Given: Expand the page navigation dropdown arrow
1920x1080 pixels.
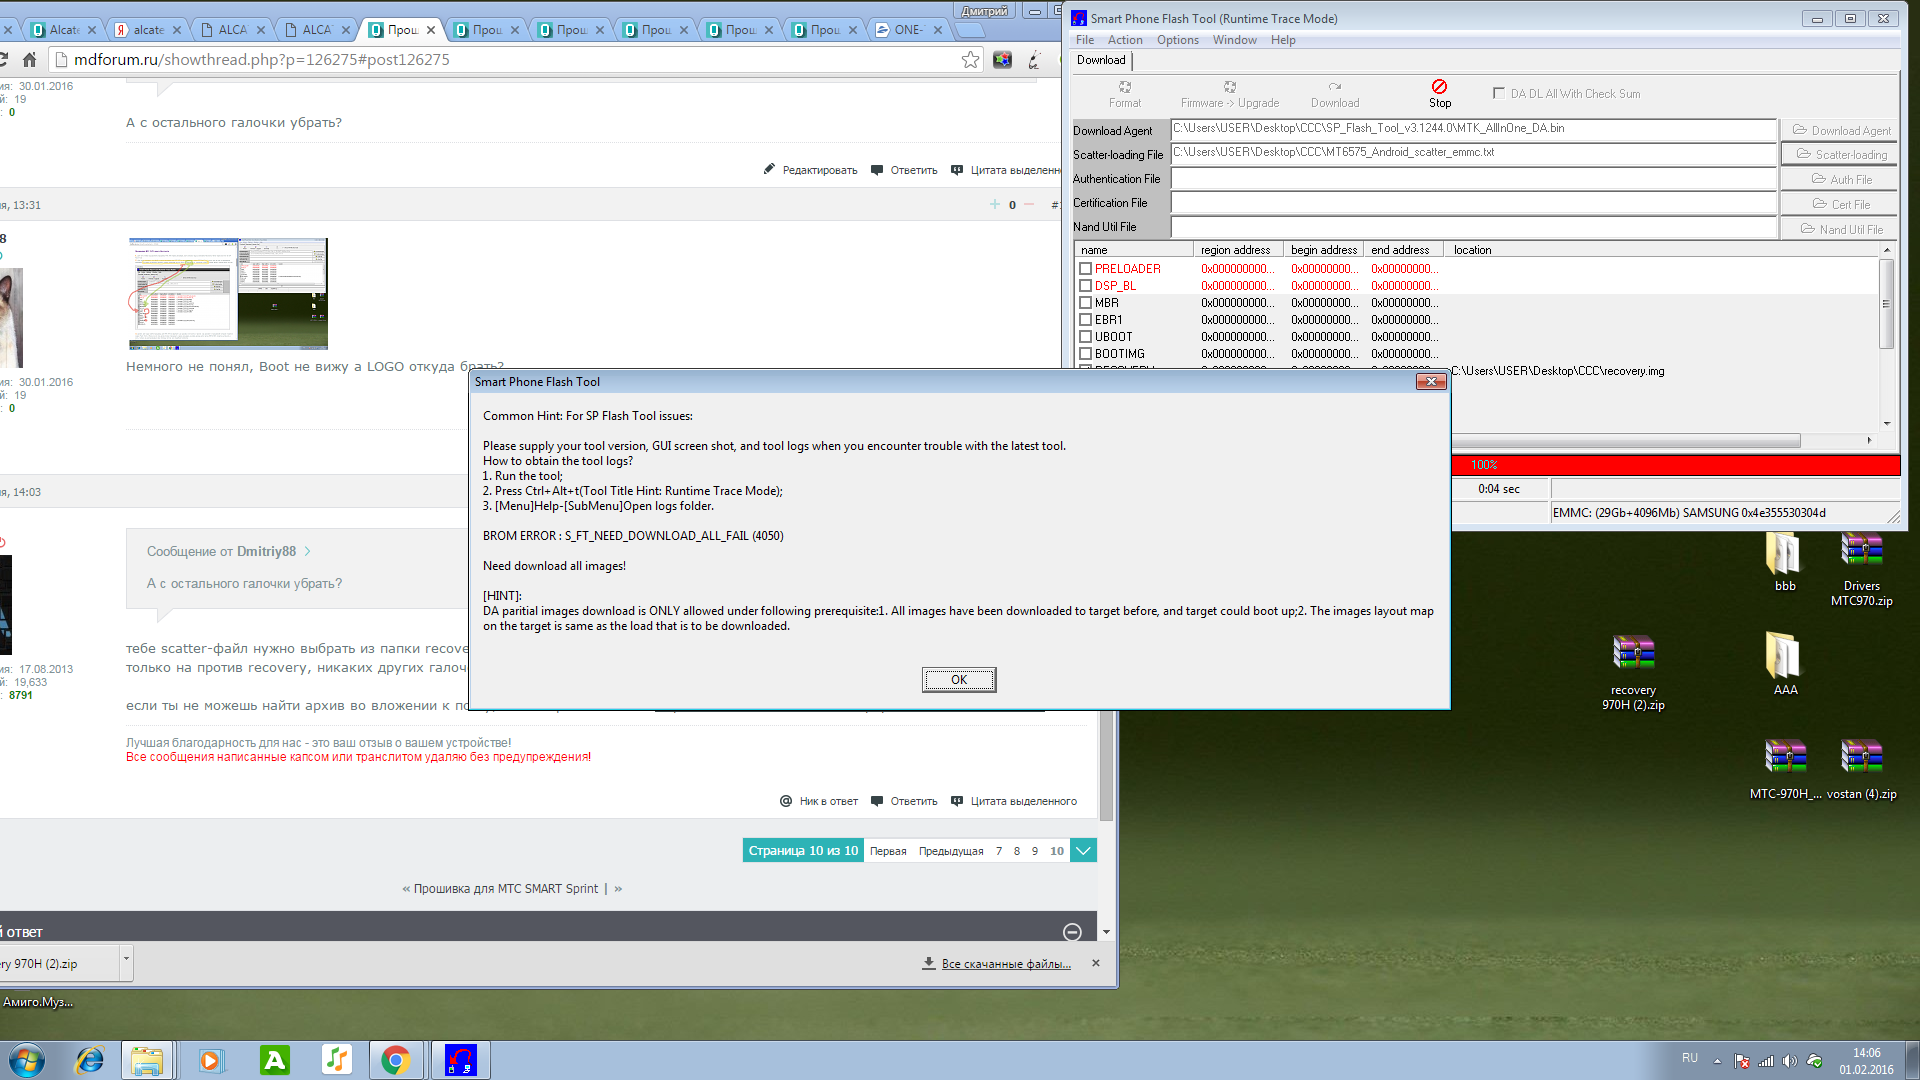Looking at the screenshot, I should [x=1083, y=851].
